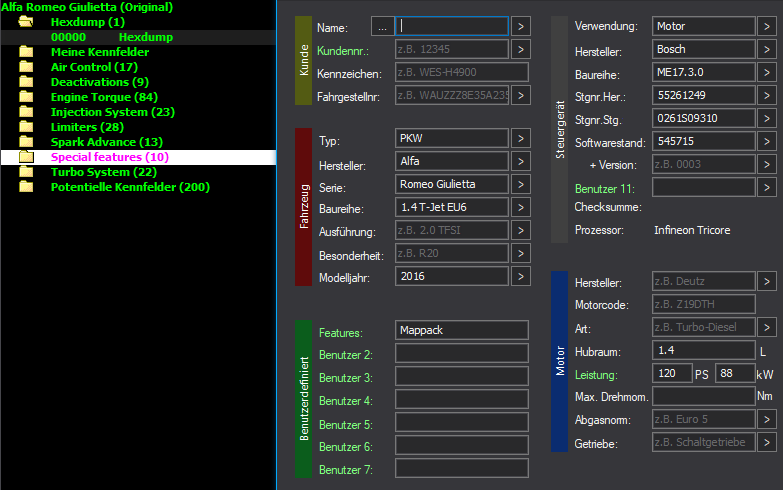Click the Motorcode input field

[704, 304]
